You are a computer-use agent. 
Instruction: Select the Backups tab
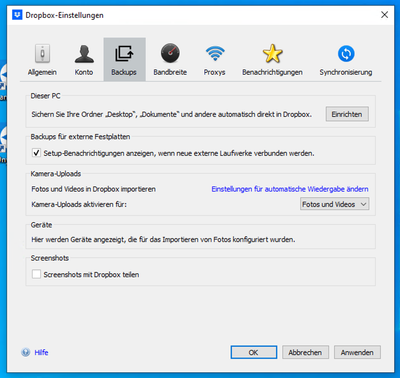click(x=124, y=59)
